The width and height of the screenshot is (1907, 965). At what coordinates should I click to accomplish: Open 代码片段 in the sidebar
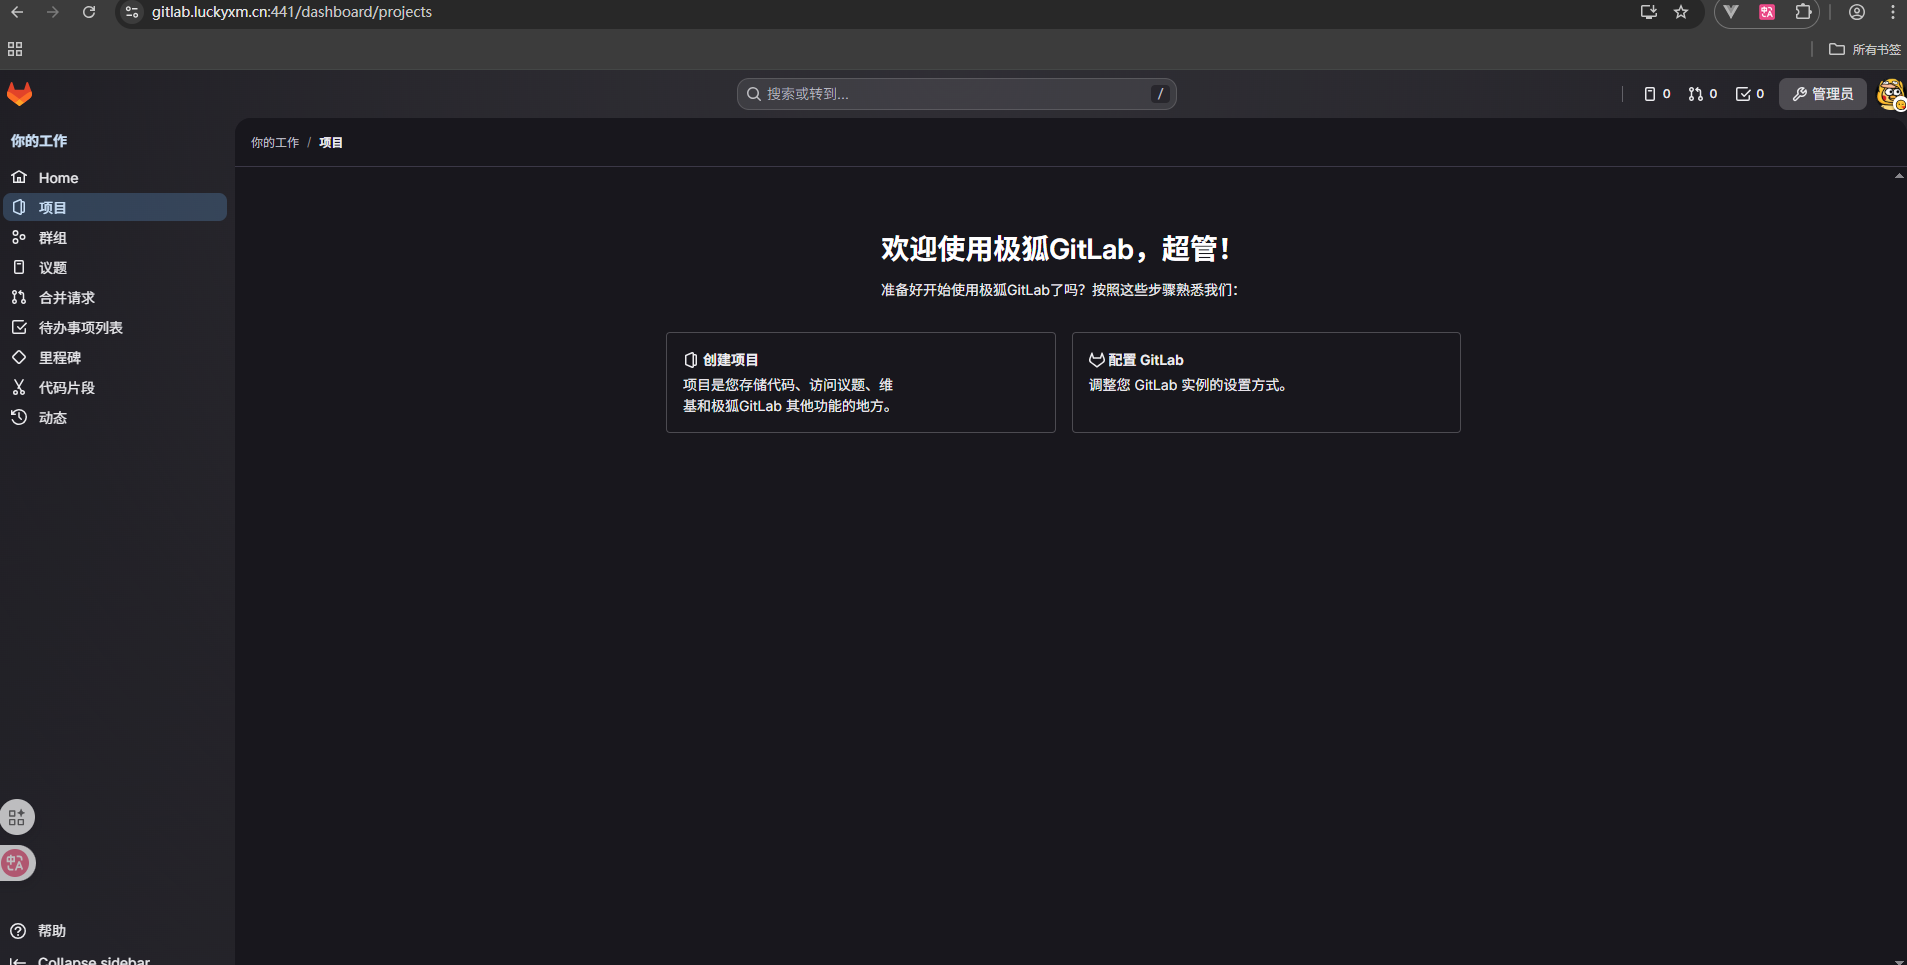115,388
